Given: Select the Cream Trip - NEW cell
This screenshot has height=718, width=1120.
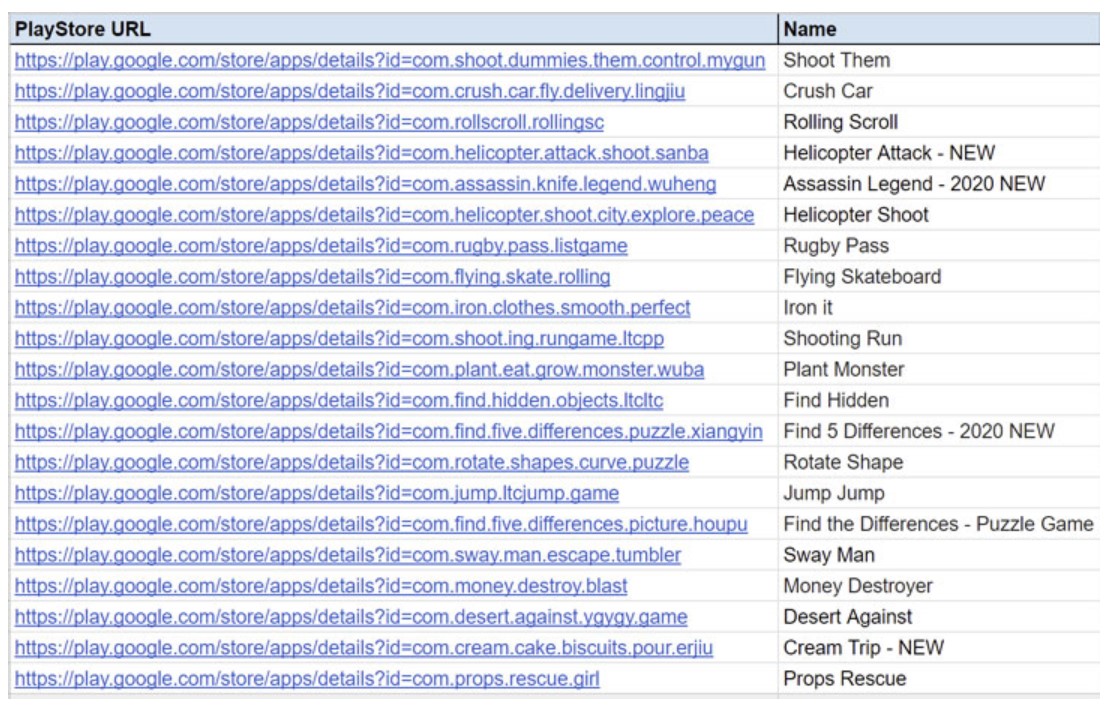Looking at the screenshot, I should pos(939,648).
